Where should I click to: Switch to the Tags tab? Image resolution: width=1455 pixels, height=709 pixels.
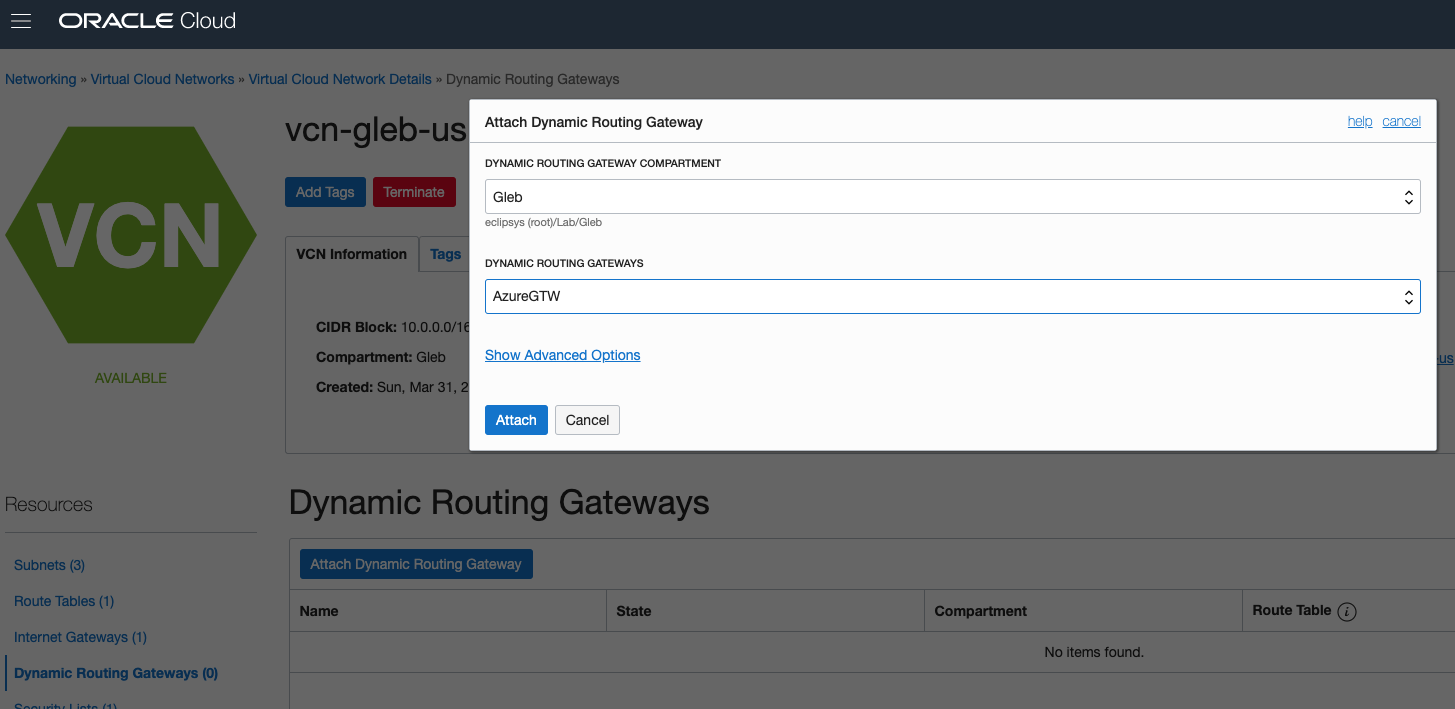[445, 254]
